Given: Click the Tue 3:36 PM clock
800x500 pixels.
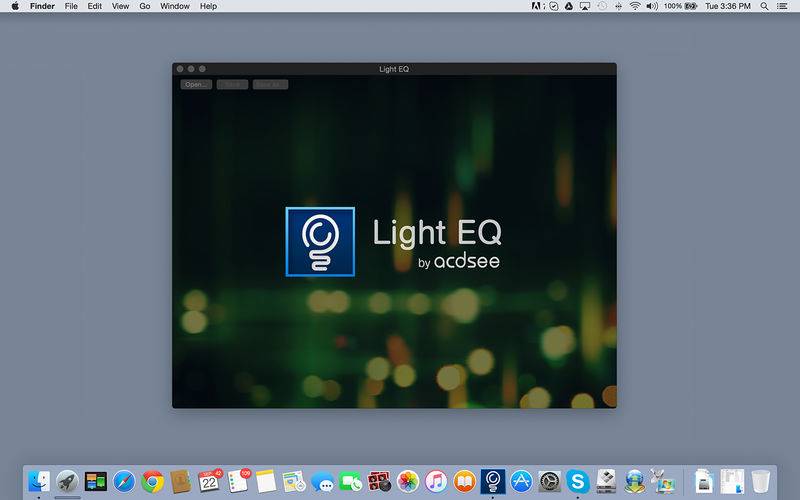Looking at the screenshot, I should (728, 6).
